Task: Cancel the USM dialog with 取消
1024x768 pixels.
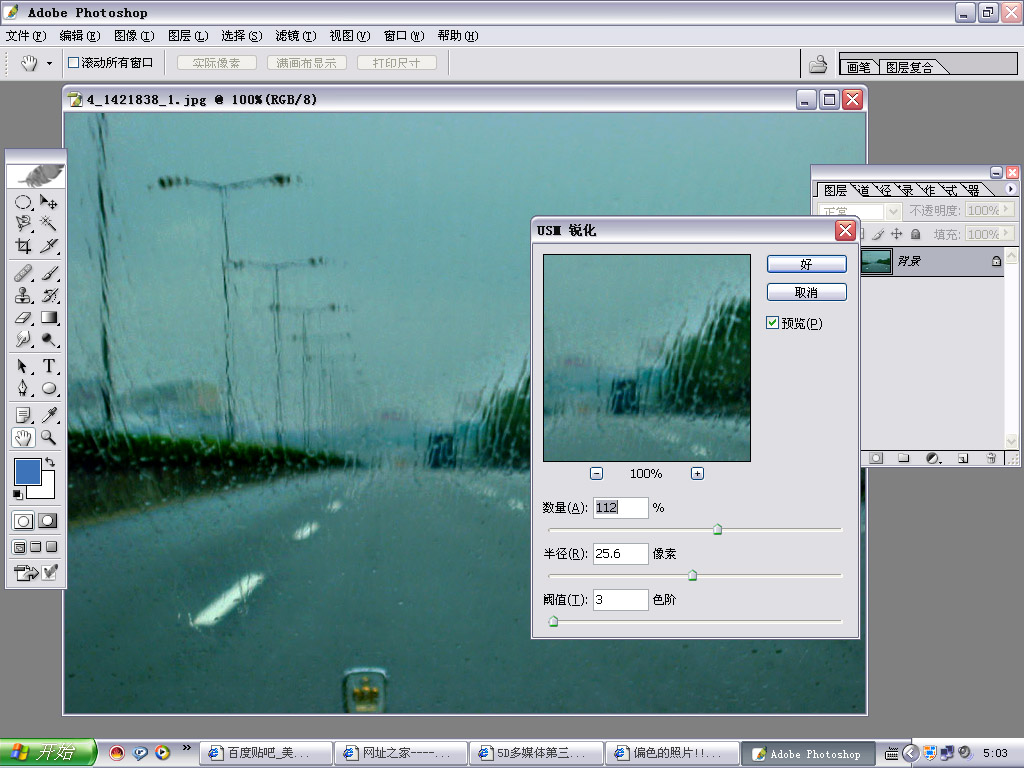Action: tap(807, 292)
